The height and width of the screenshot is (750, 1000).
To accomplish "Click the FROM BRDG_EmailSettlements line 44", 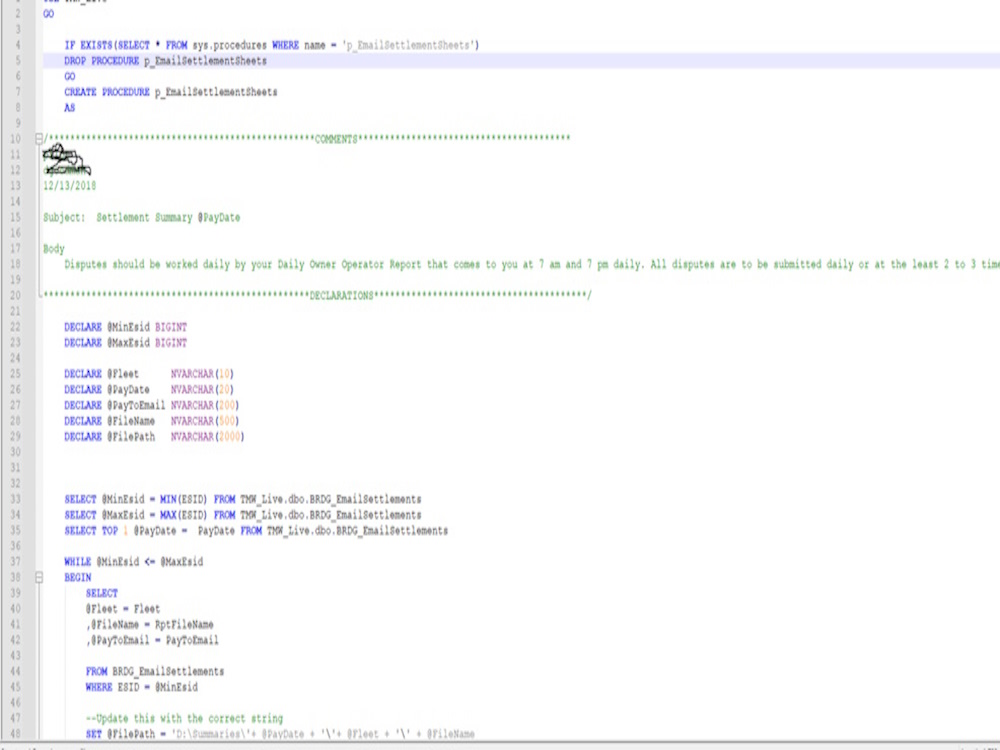I will pos(155,672).
